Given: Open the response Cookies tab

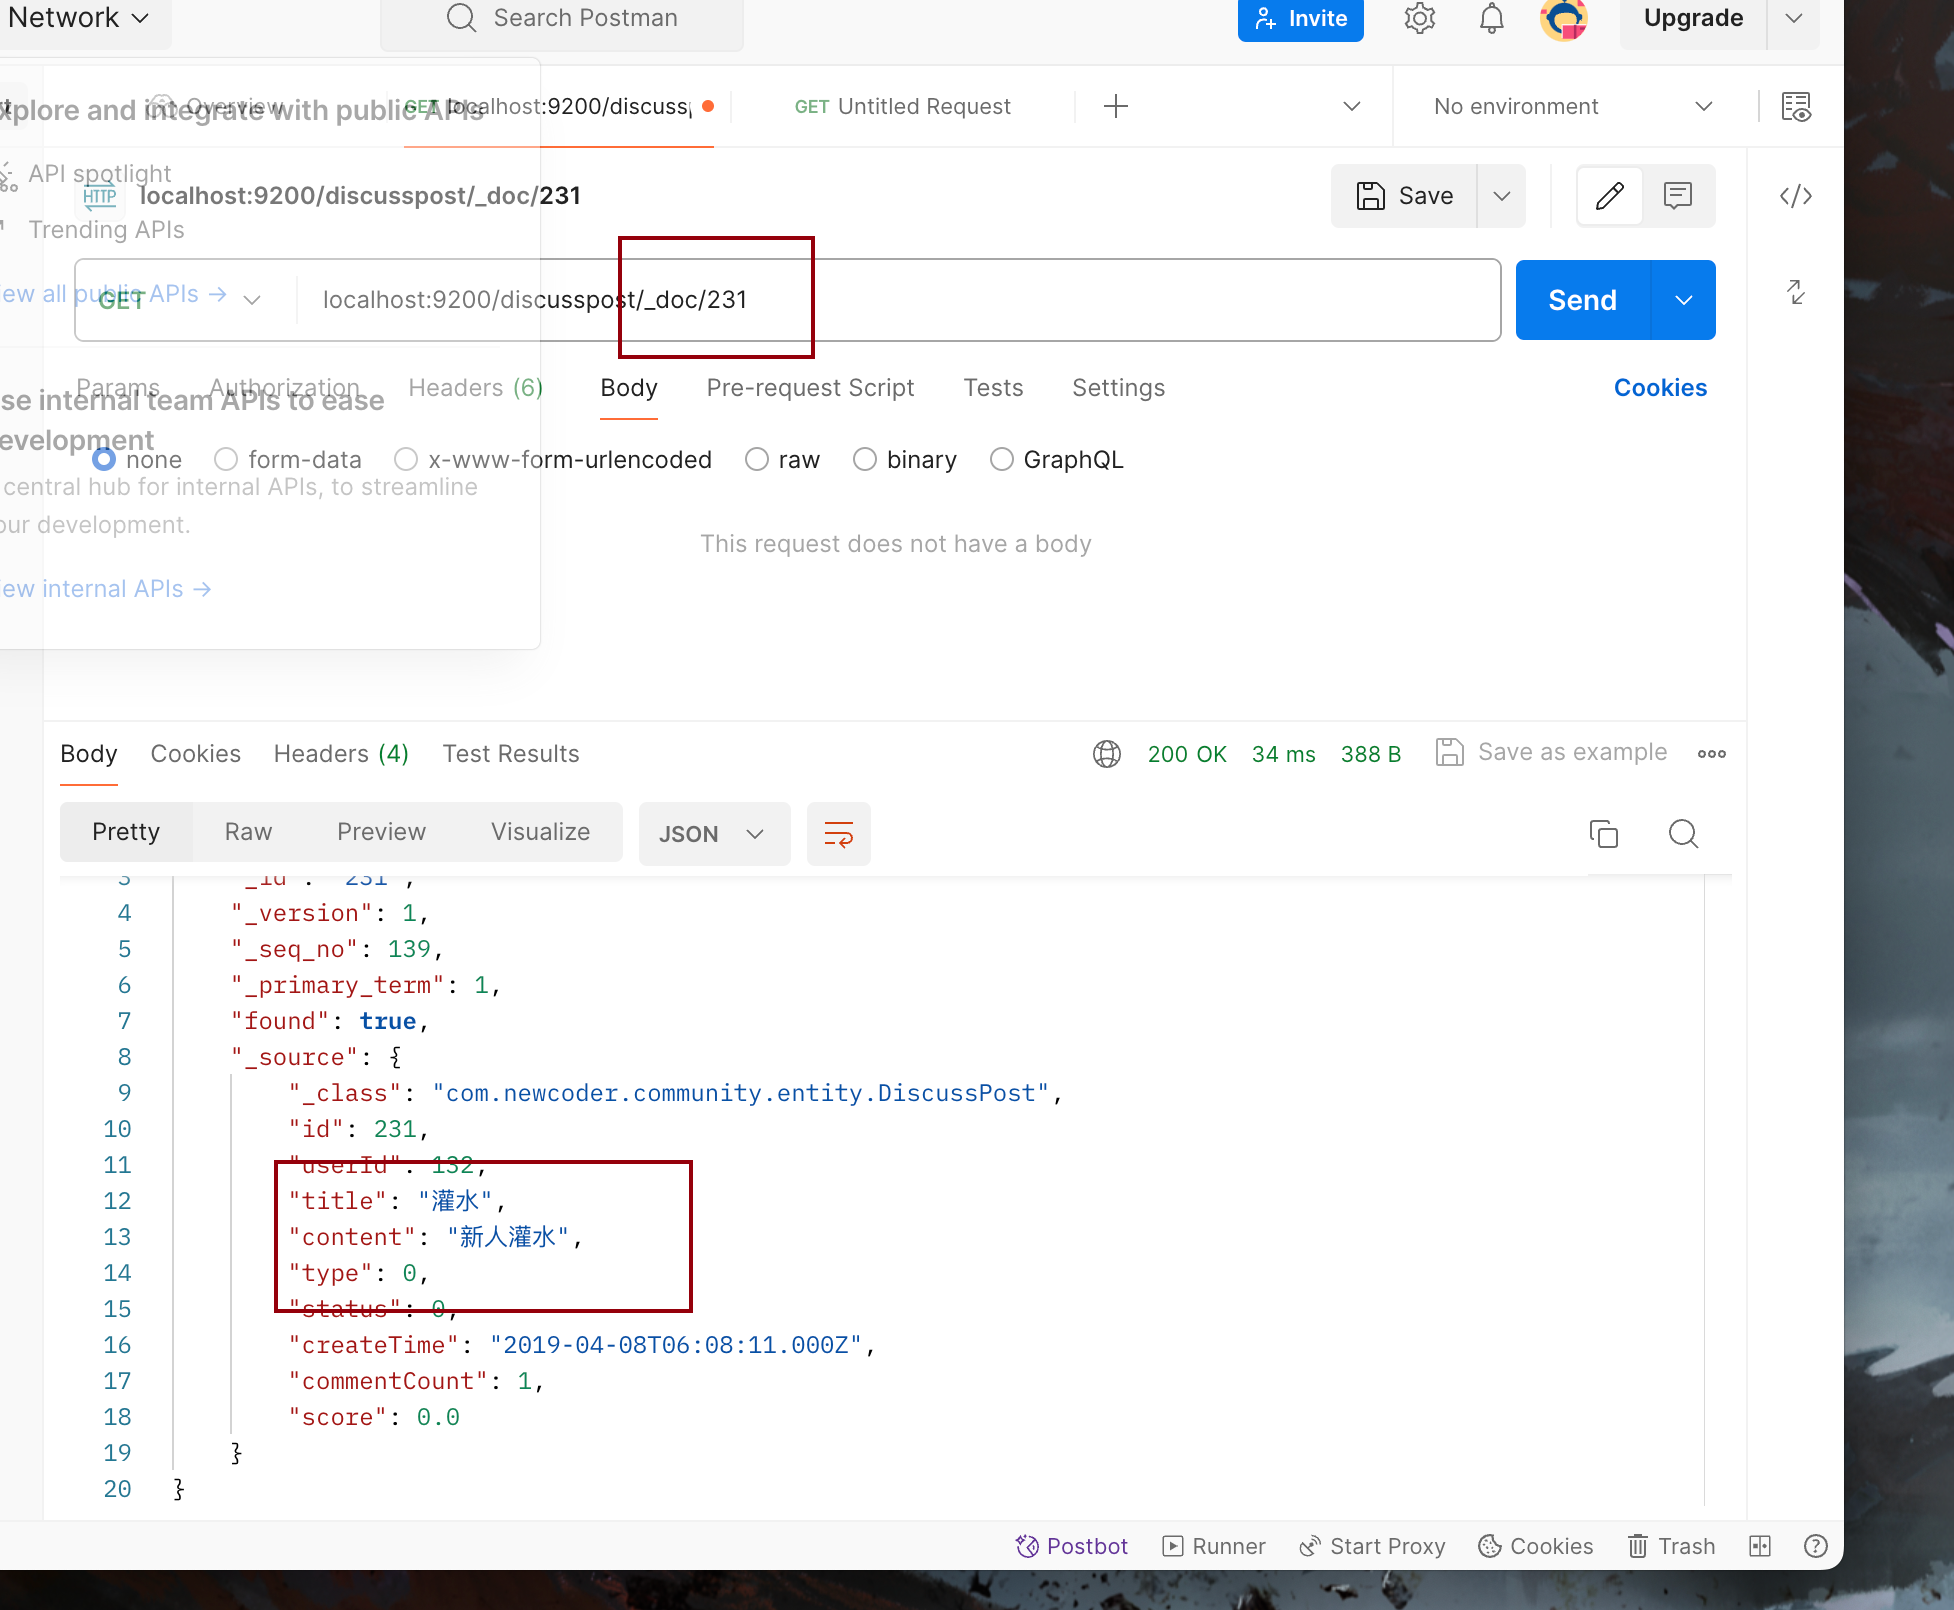Looking at the screenshot, I should (195, 754).
